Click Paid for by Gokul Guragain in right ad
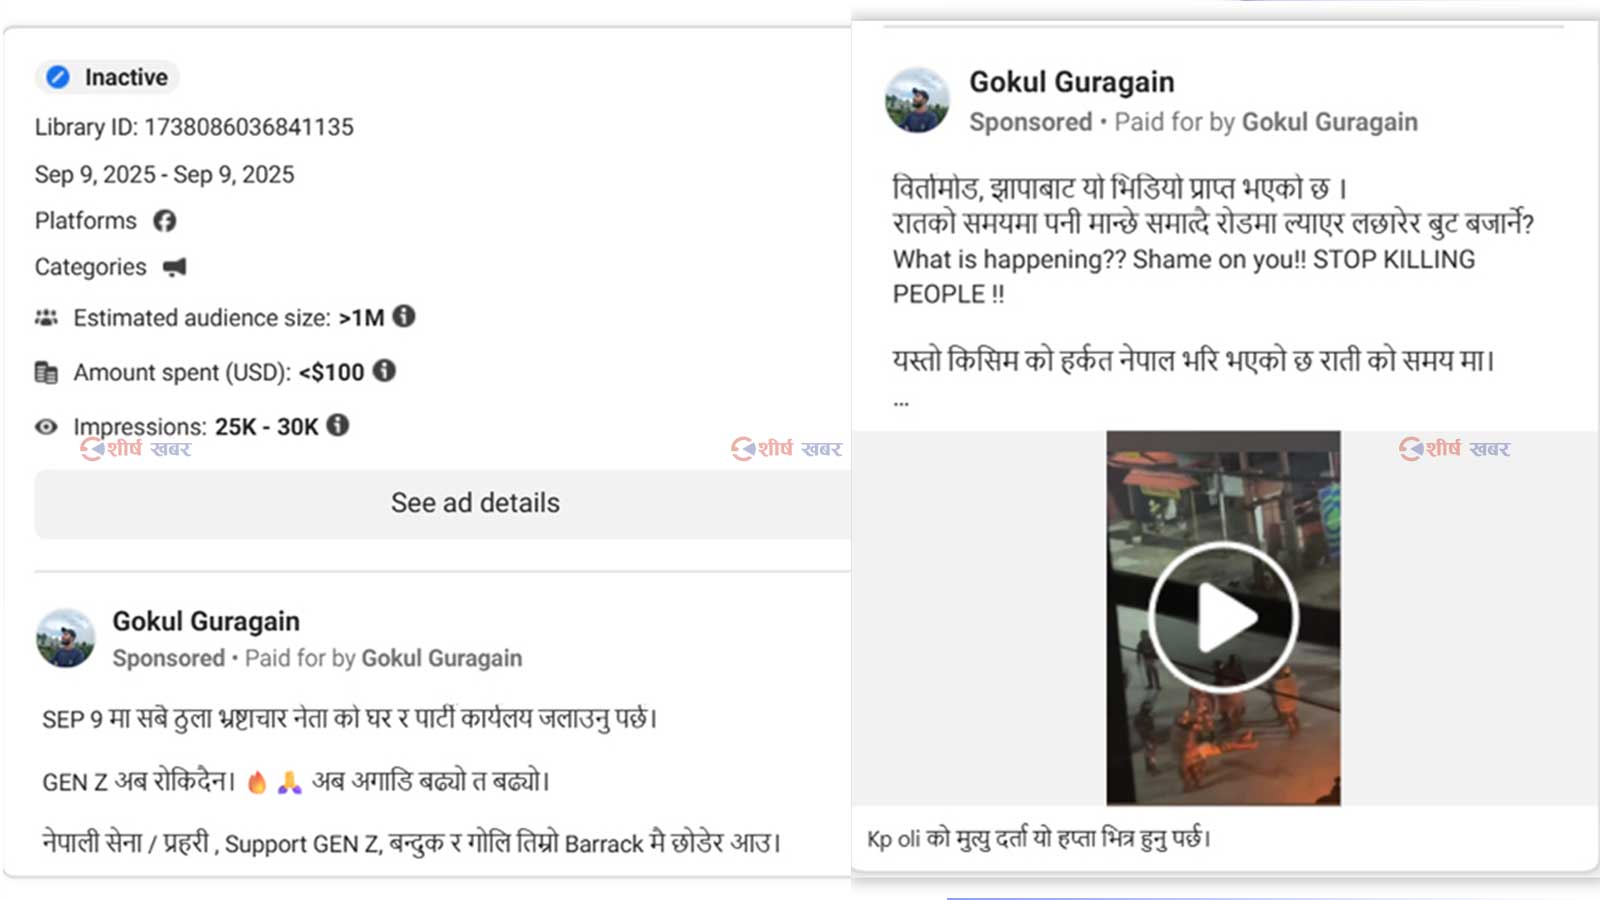Viewport: 1600px width, 900px height. point(1266,122)
